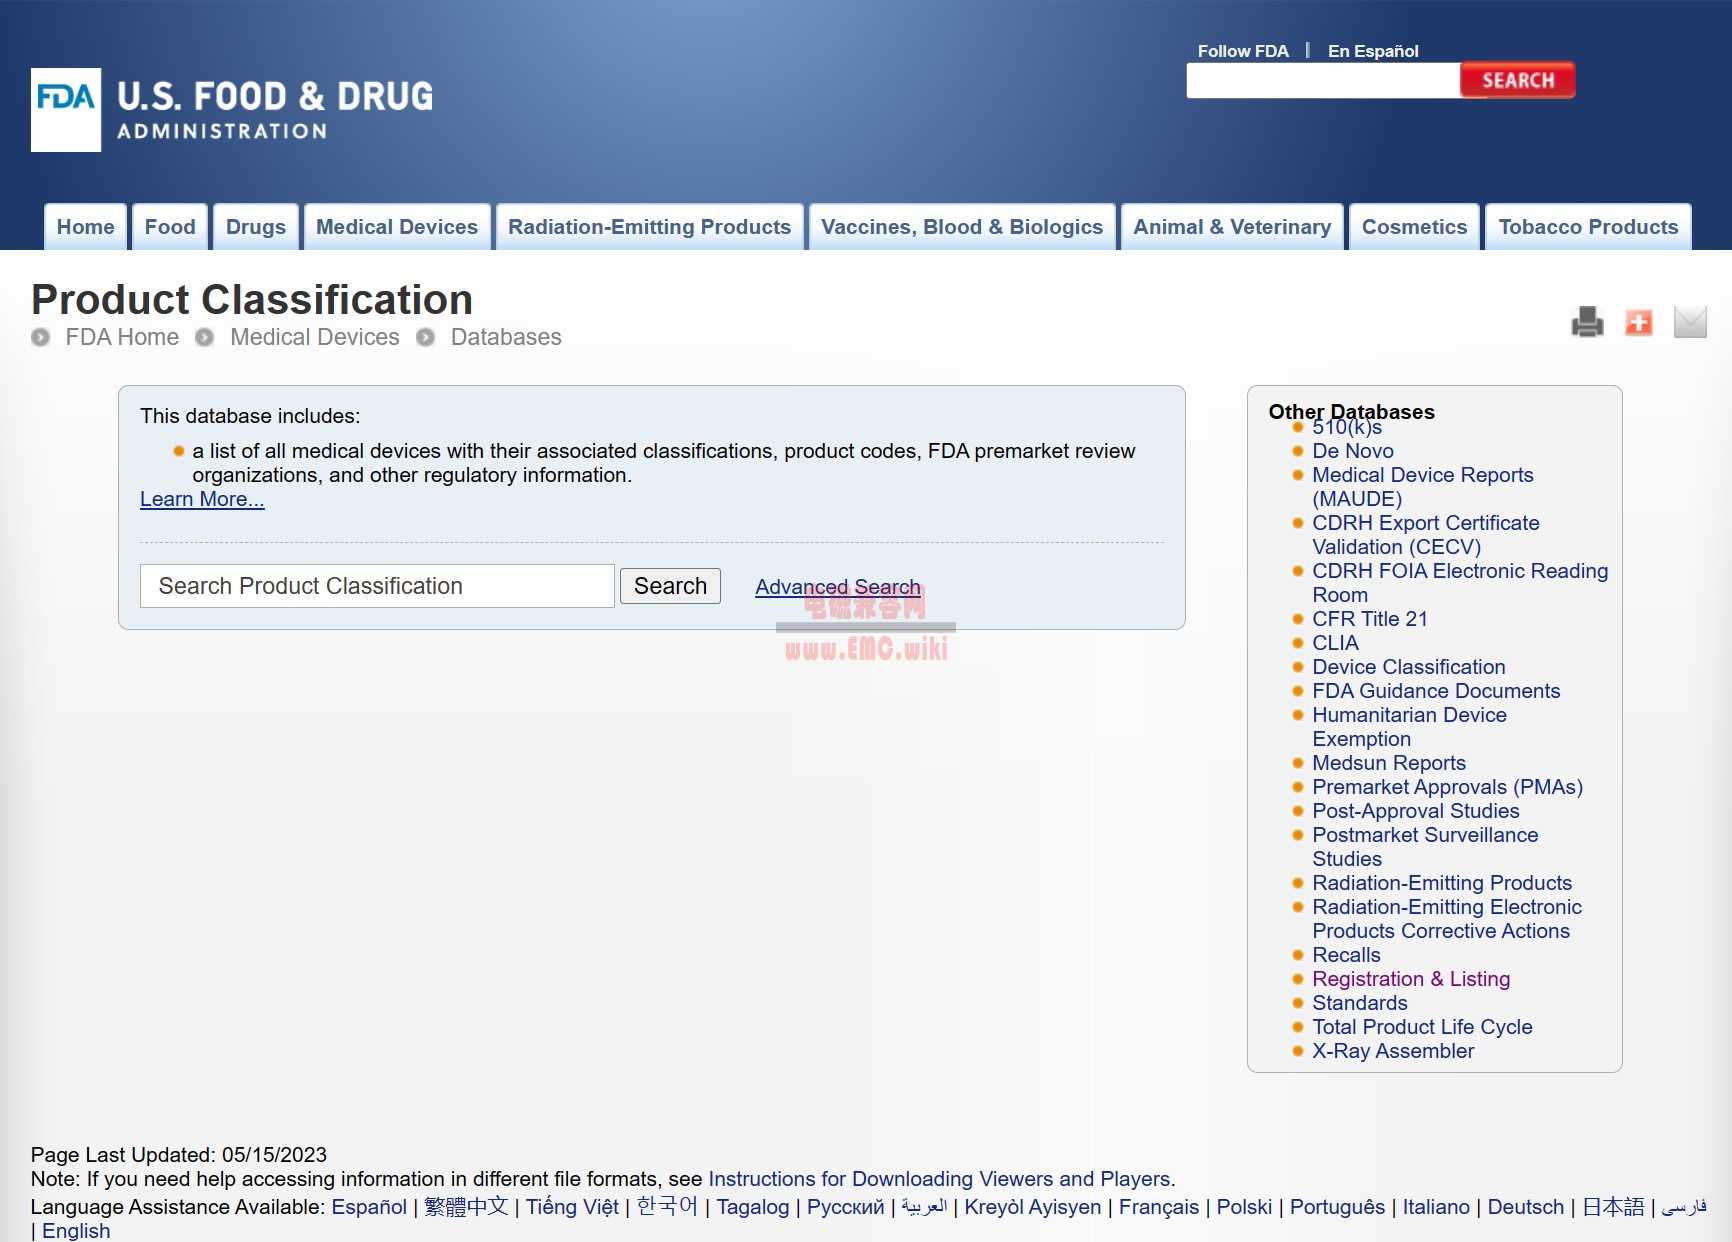The height and width of the screenshot is (1242, 1732).
Task: Open the X-Ray Assembler link
Action: click(x=1393, y=1051)
